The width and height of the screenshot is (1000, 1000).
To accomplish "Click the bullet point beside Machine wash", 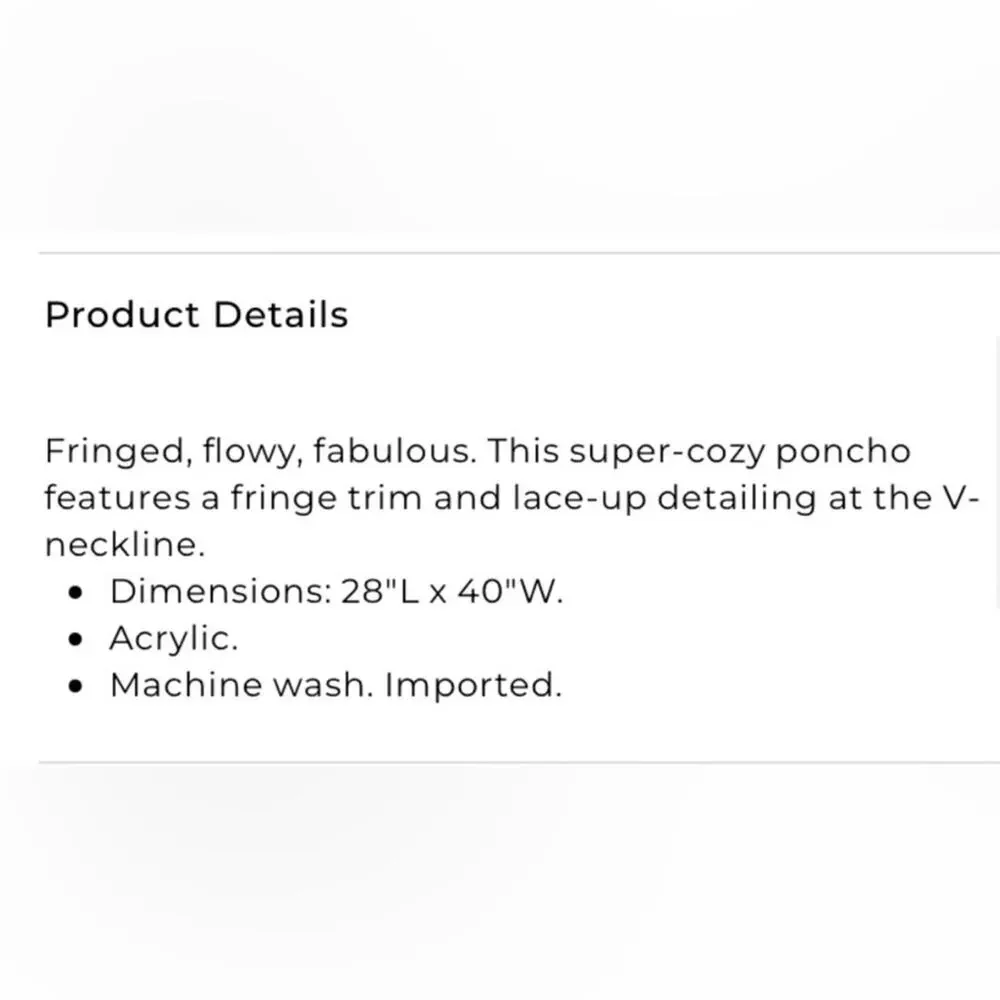I will [x=75, y=686].
